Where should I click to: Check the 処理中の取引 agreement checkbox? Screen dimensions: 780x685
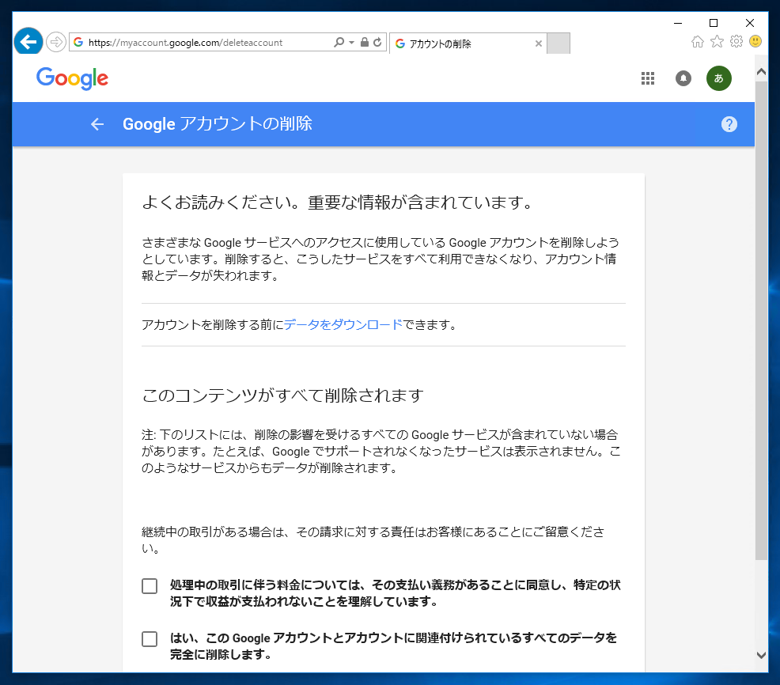(x=149, y=586)
